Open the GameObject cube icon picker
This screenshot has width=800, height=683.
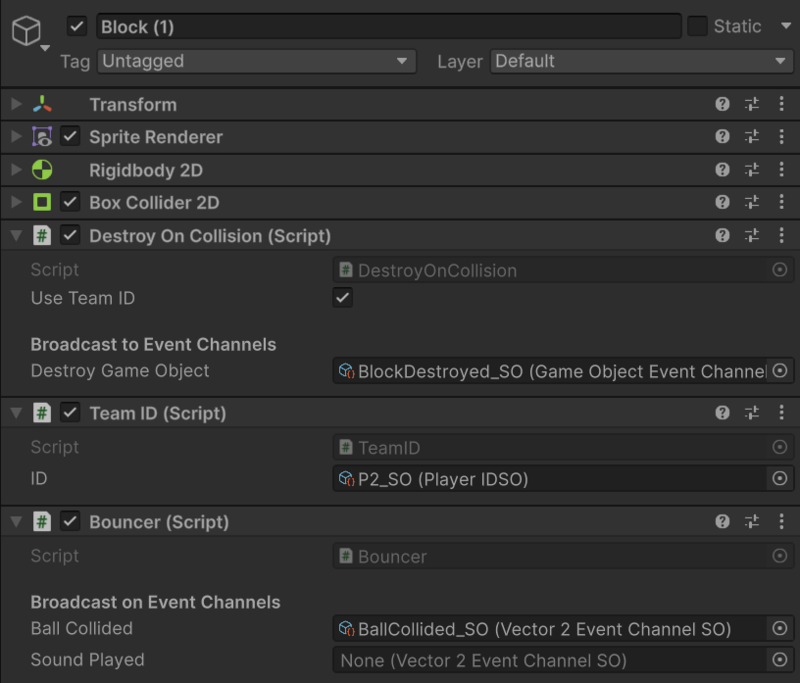pyautogui.click(x=27, y=31)
